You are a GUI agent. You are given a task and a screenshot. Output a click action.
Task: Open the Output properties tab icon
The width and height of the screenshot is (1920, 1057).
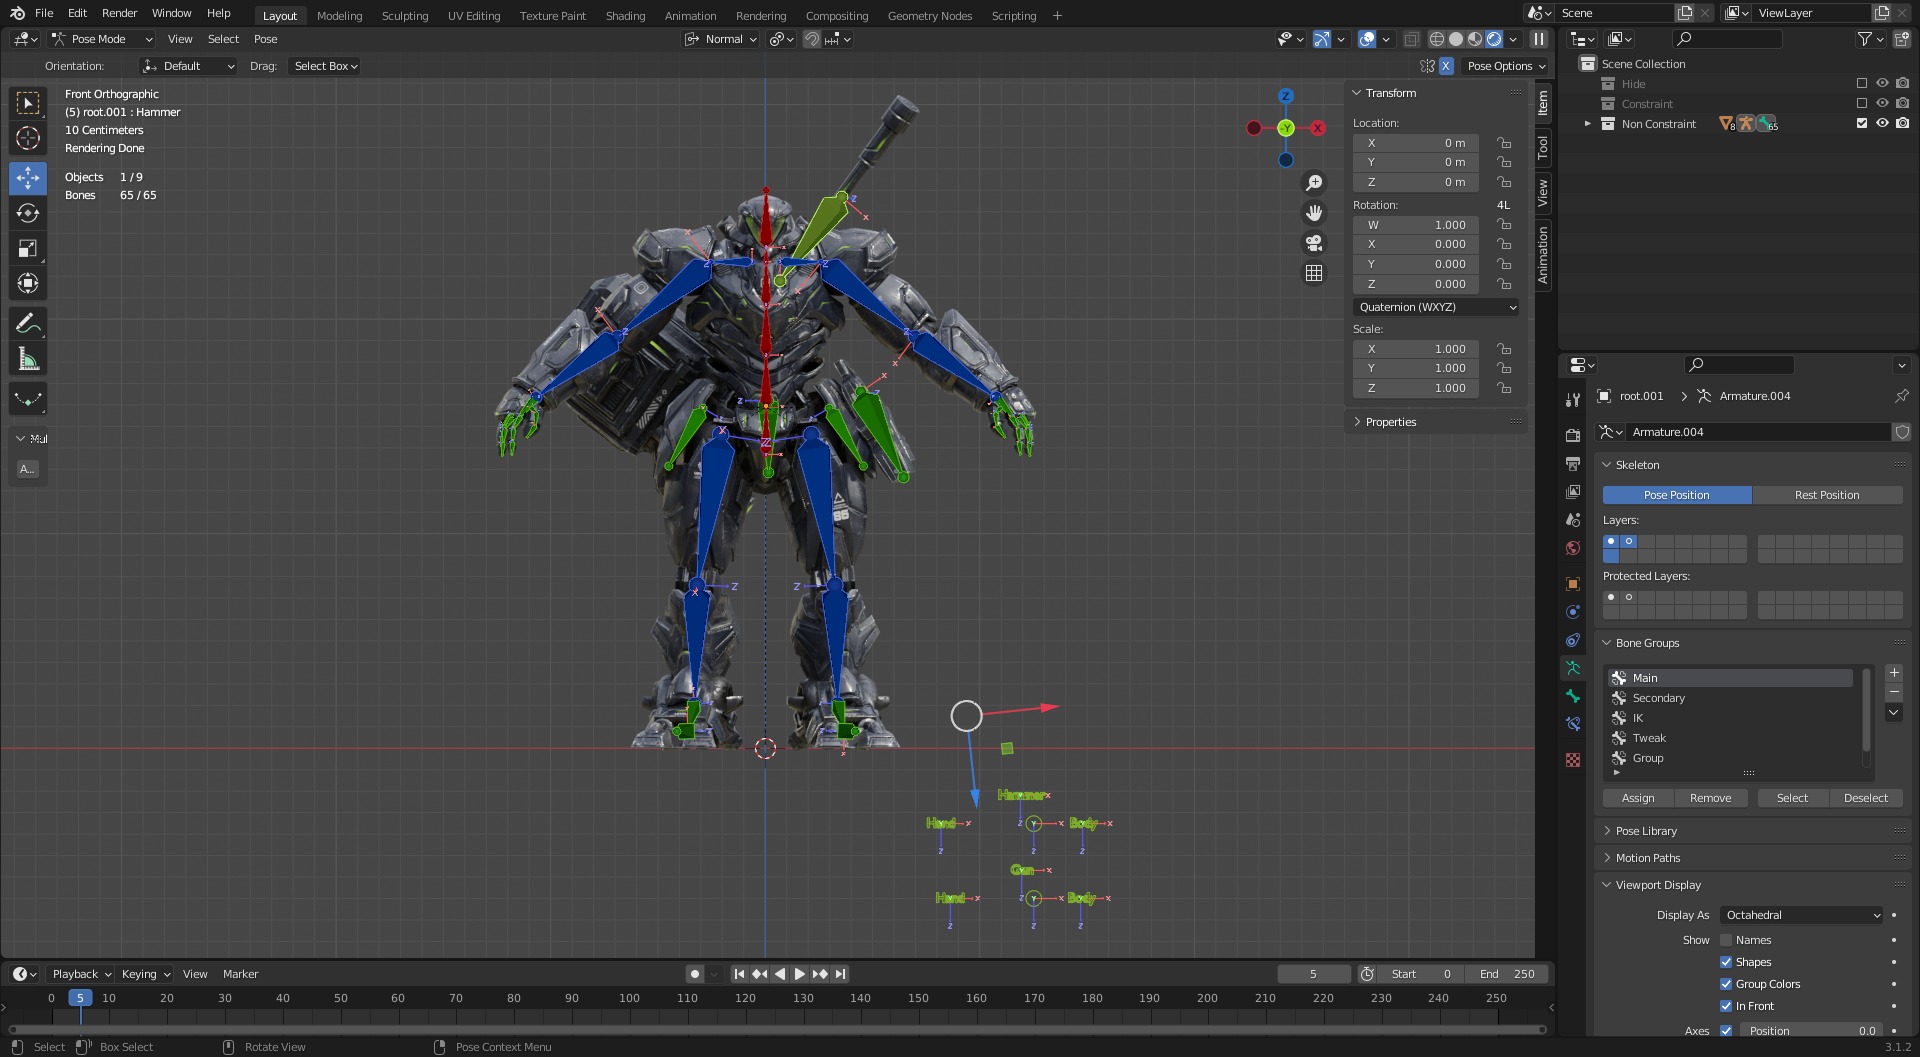pyautogui.click(x=1573, y=464)
